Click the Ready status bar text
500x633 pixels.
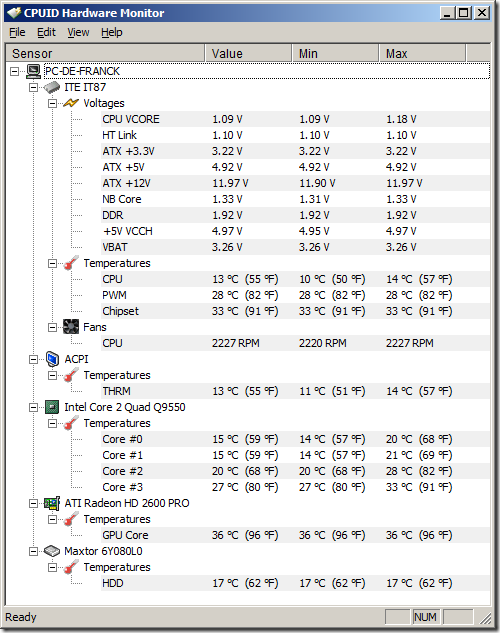click(x=21, y=617)
